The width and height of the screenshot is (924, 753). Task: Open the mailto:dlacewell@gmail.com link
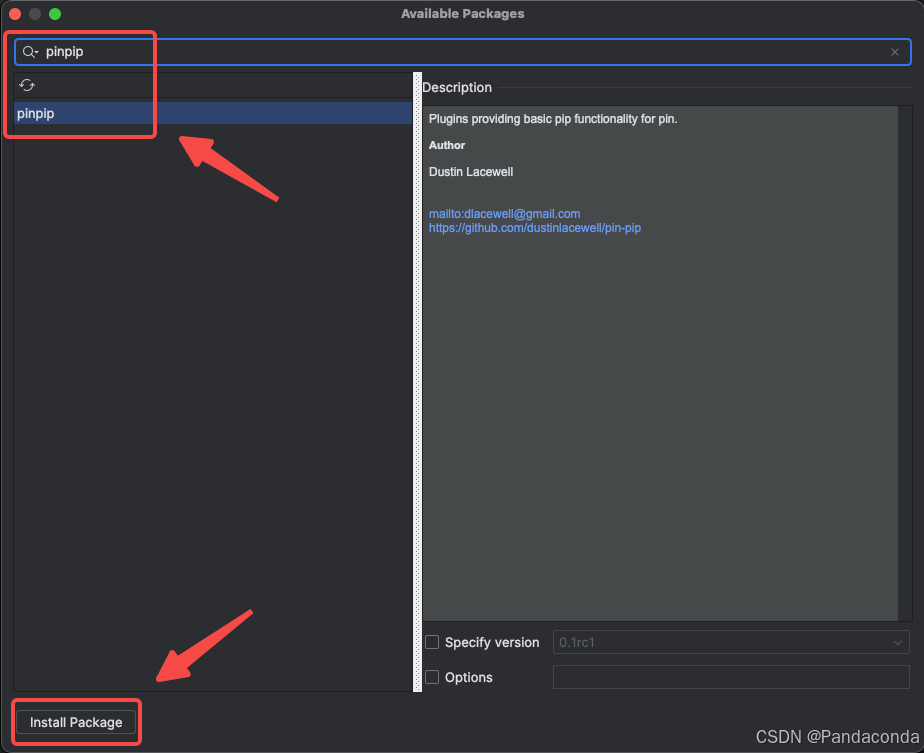pos(504,214)
